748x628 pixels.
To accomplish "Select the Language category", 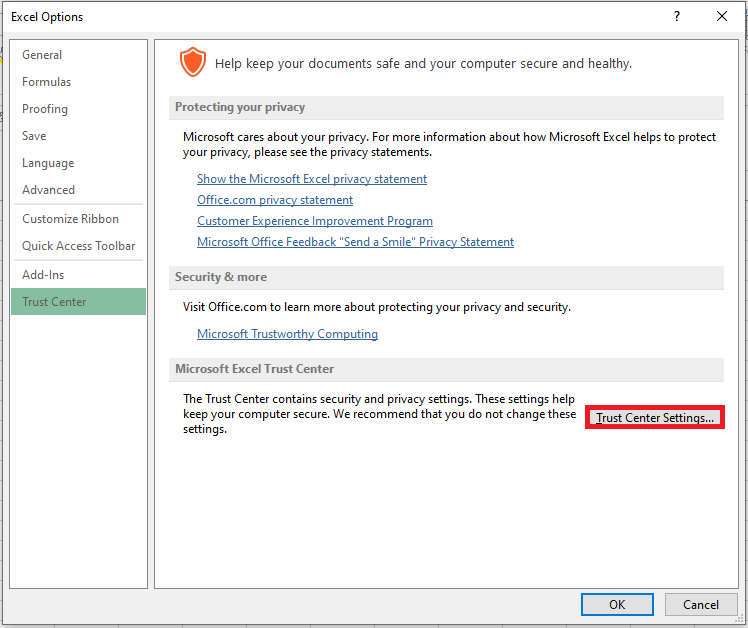I will click(78, 163).
